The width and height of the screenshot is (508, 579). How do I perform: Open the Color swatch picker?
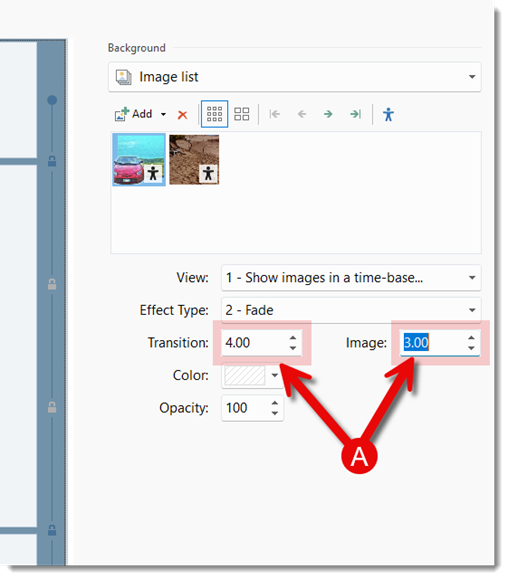(x=252, y=375)
